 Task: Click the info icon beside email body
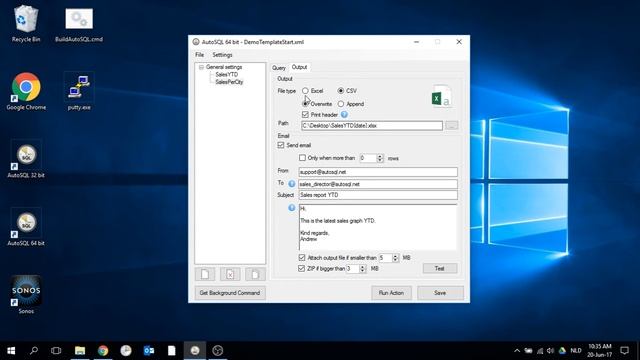pyautogui.click(x=291, y=208)
